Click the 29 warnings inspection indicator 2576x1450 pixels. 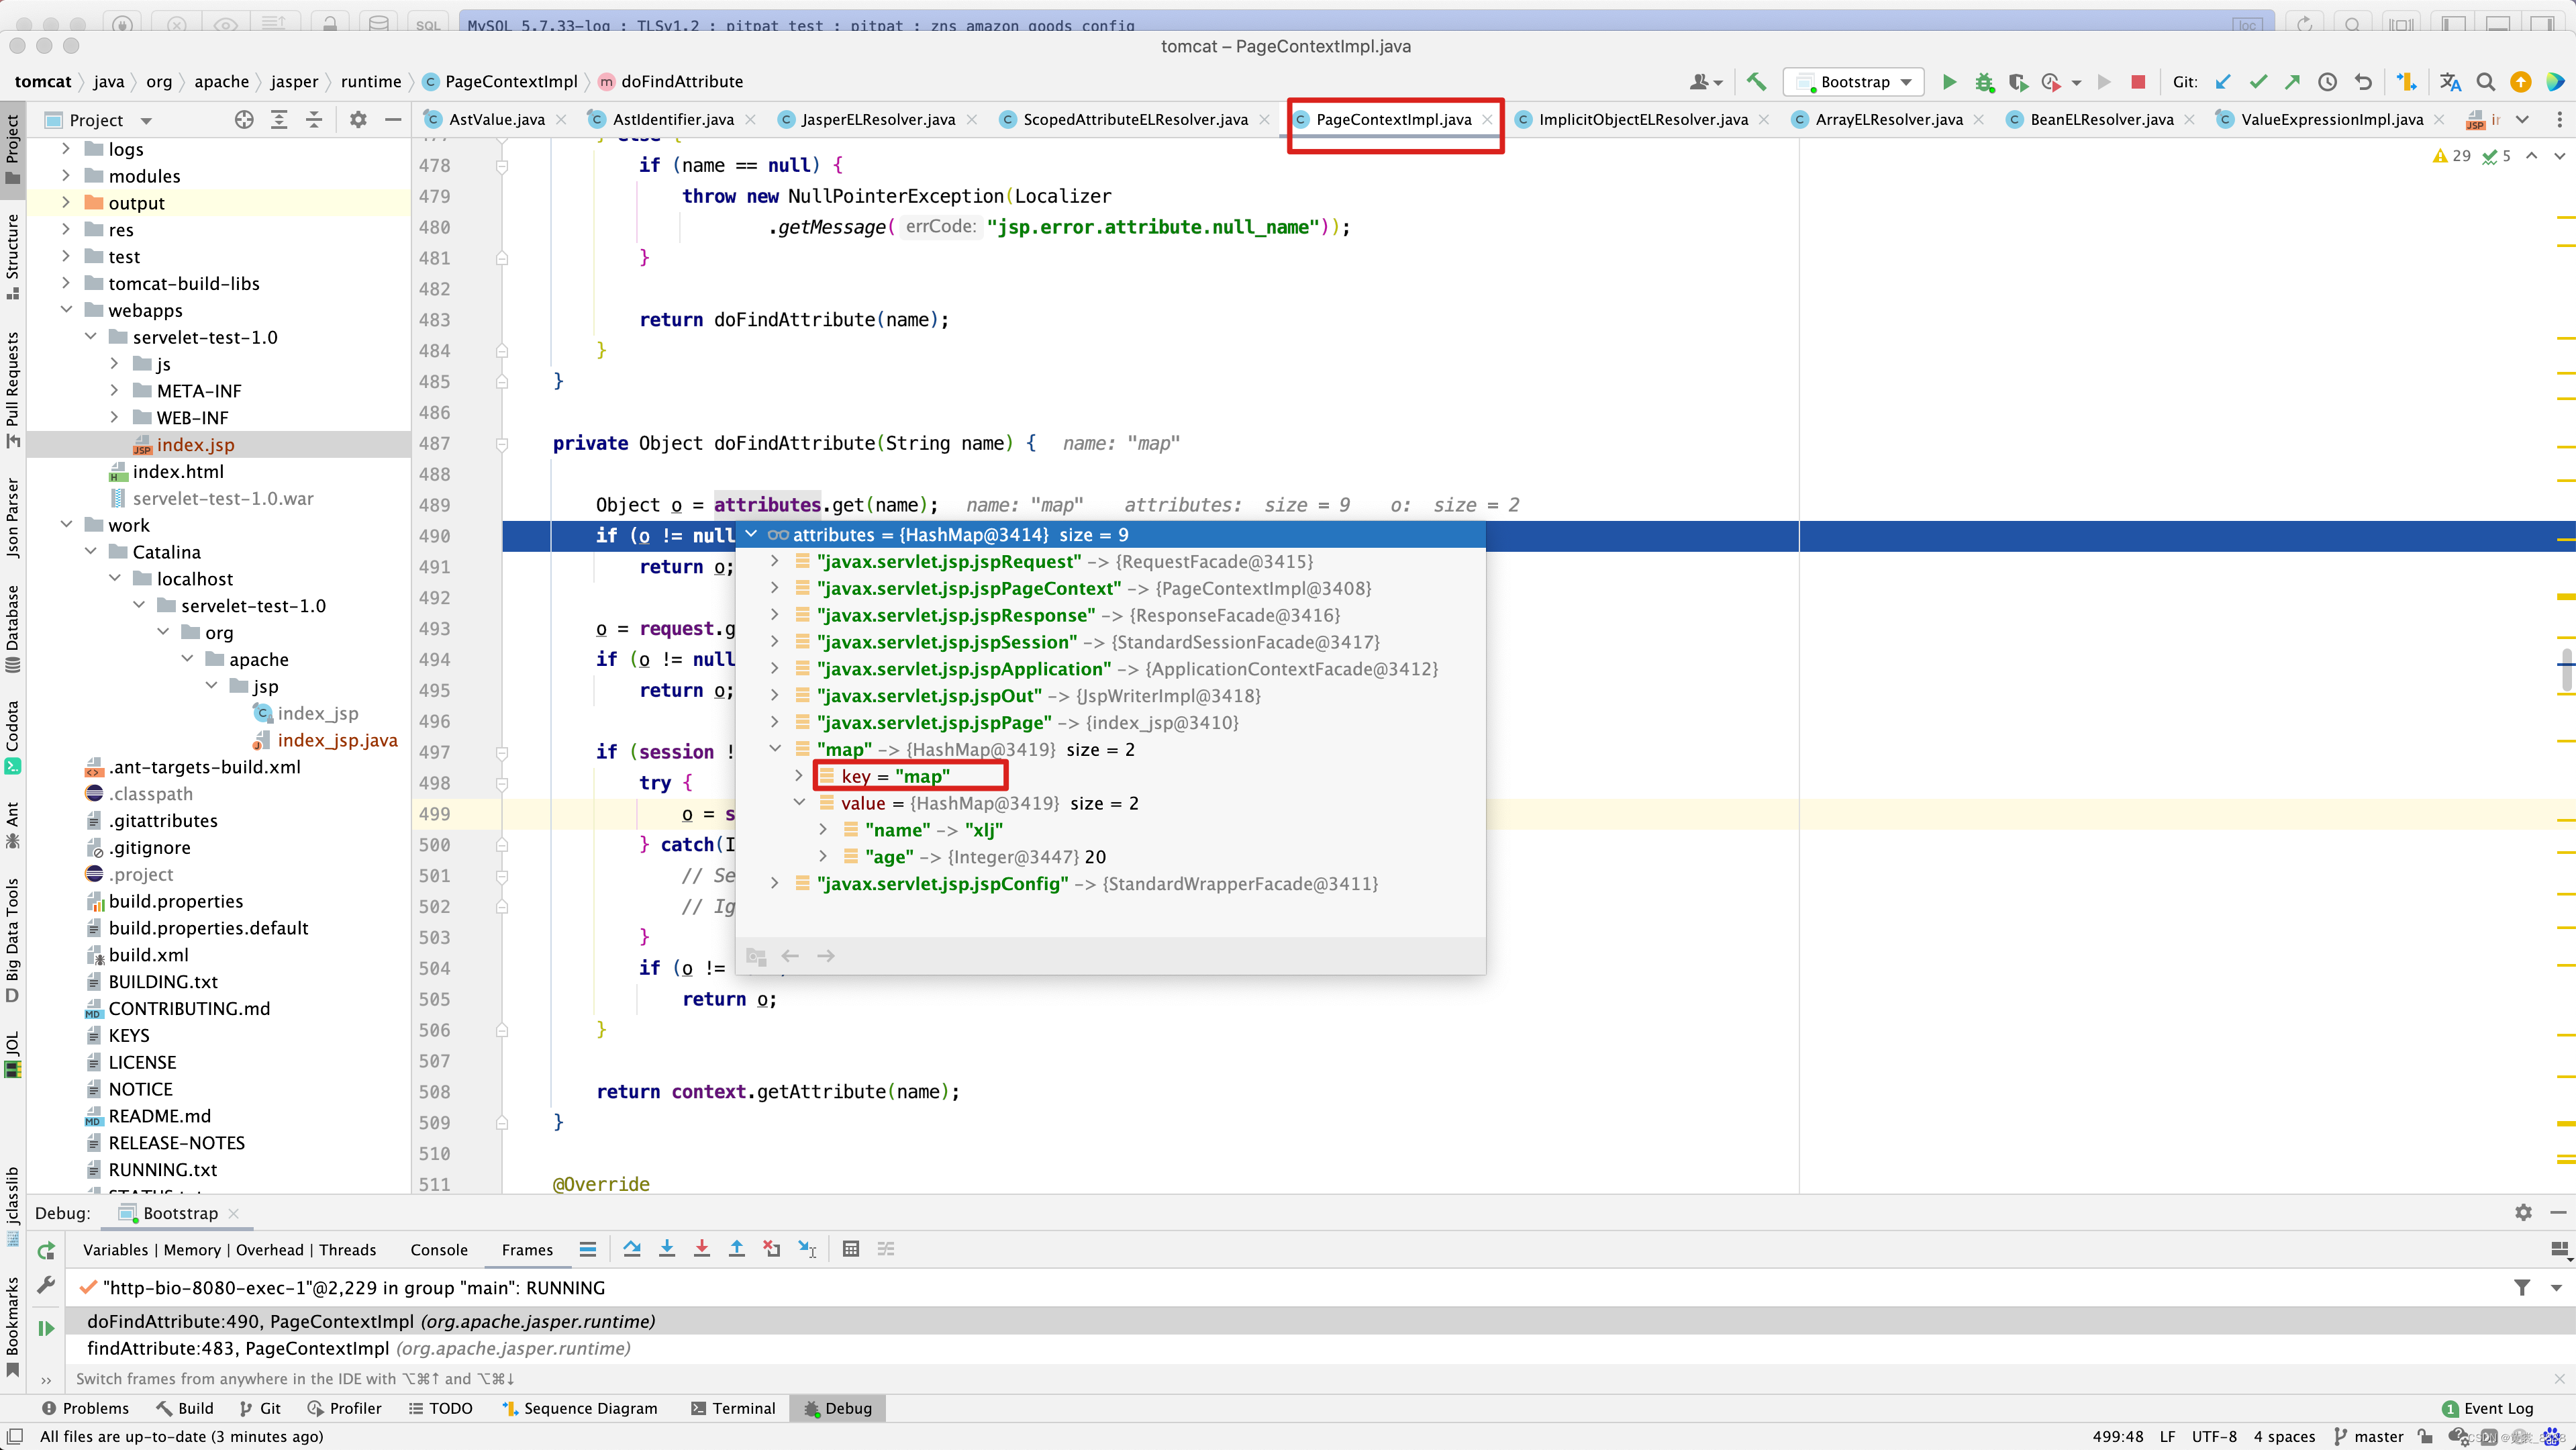click(x=2452, y=156)
